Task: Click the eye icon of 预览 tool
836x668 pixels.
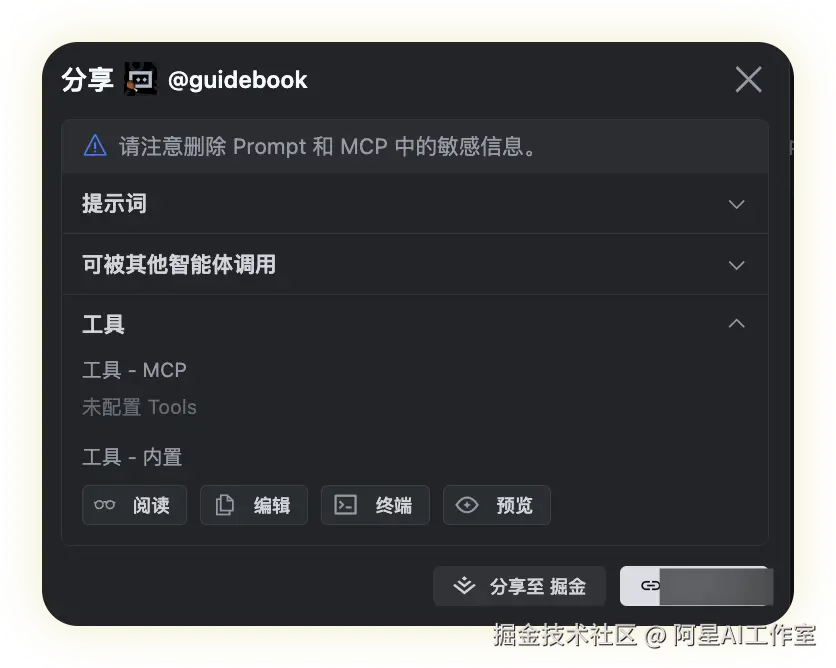Action: click(467, 505)
